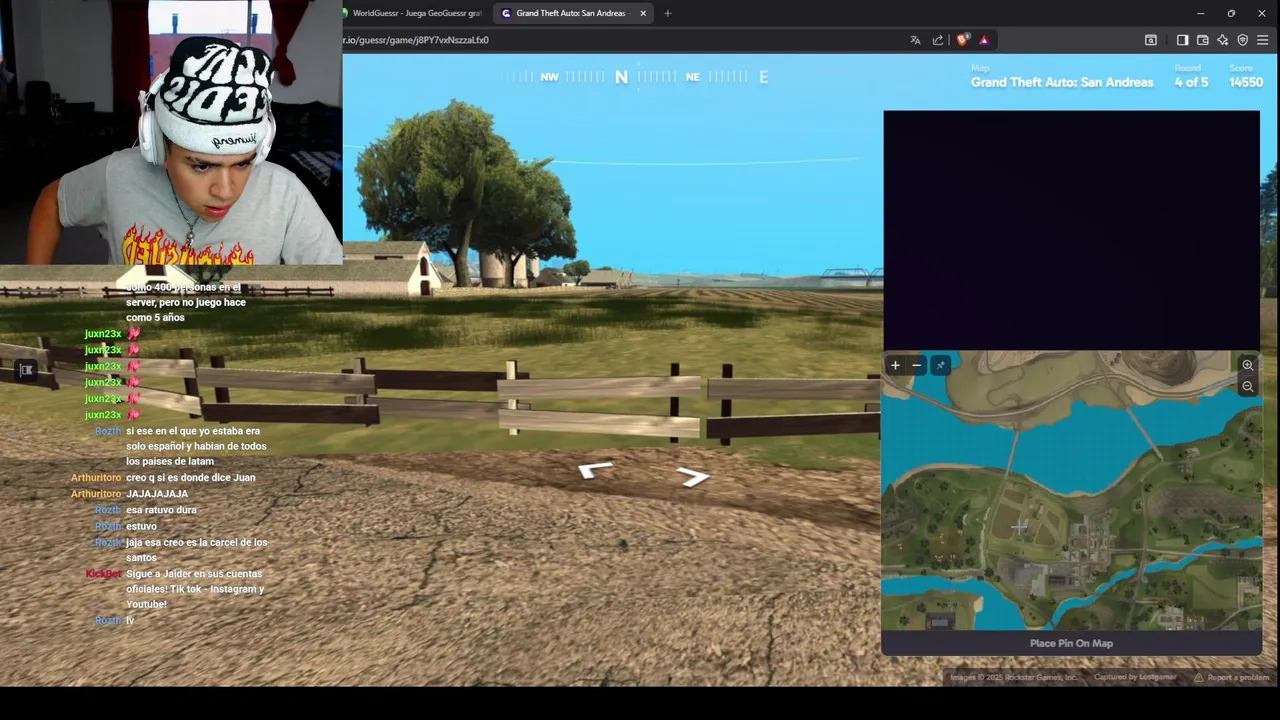Screen dimensions: 1280x720
Task: Click the NW marker on the compass
Action: click(x=549, y=77)
